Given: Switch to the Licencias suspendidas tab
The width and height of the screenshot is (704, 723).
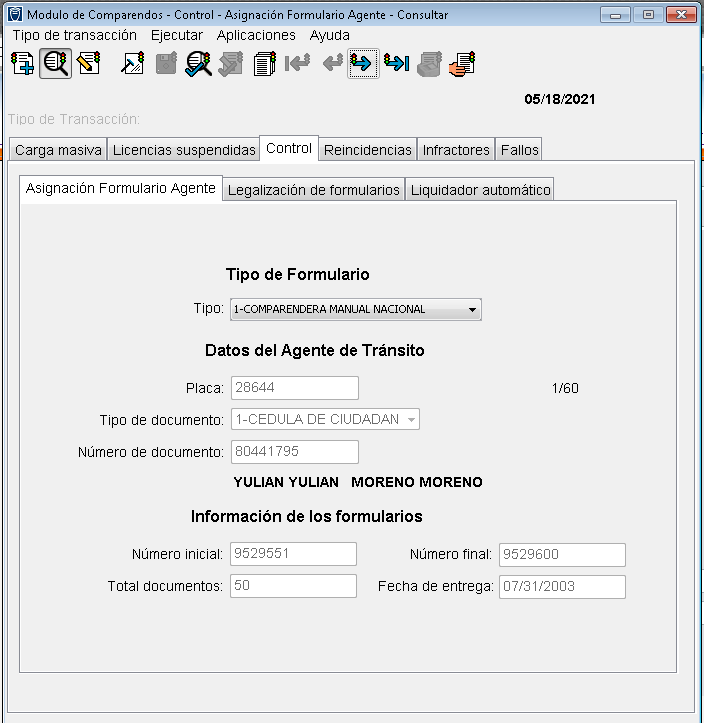Looking at the screenshot, I should tap(184, 150).
